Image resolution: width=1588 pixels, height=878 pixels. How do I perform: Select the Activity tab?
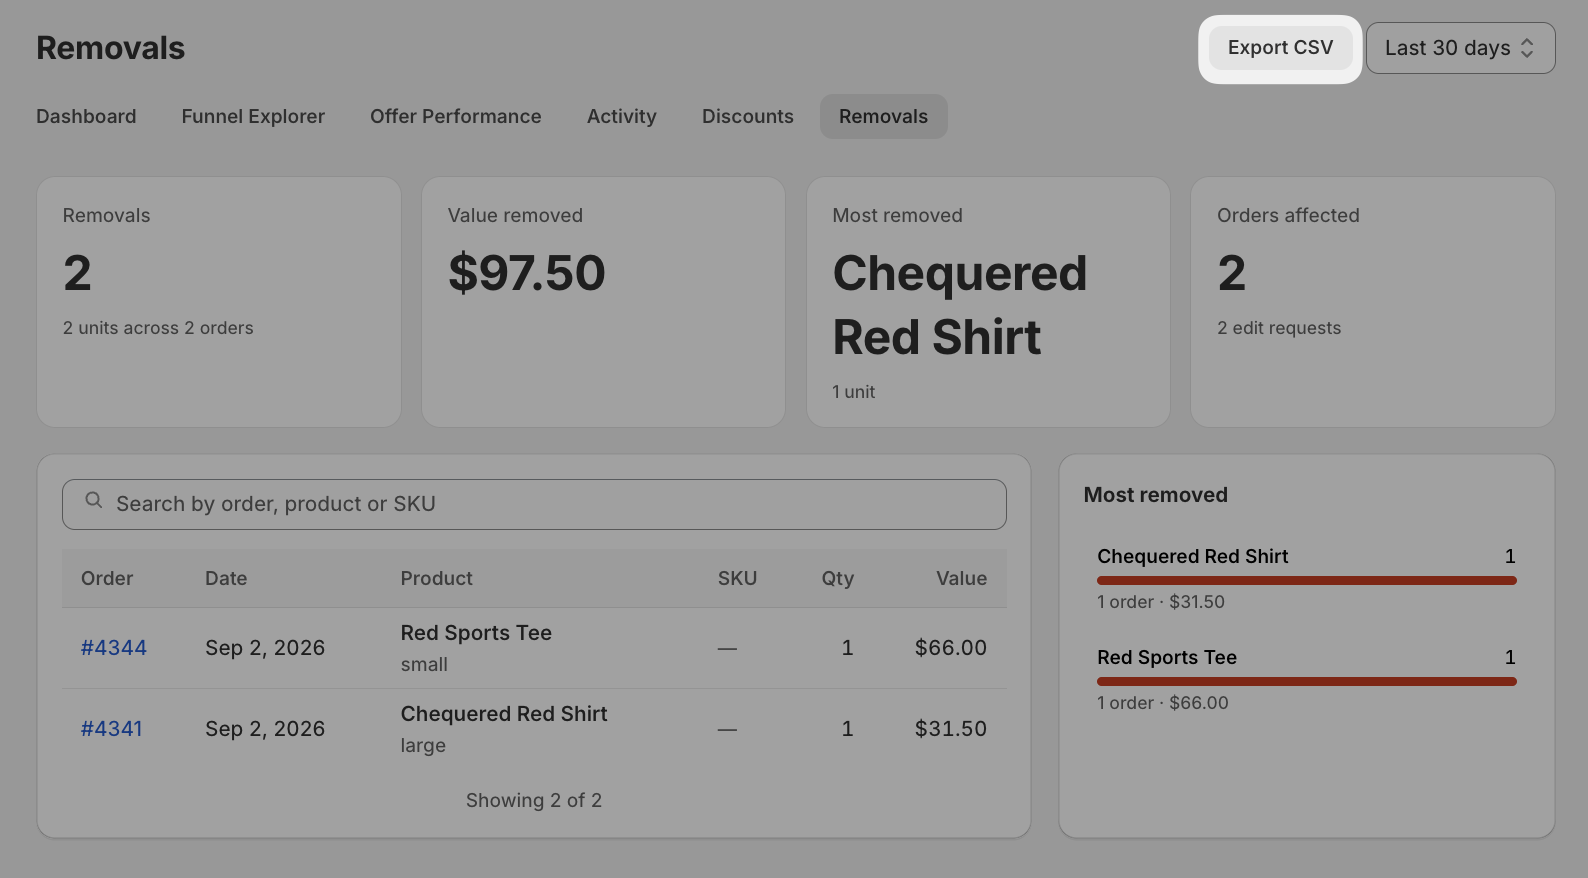[621, 116]
